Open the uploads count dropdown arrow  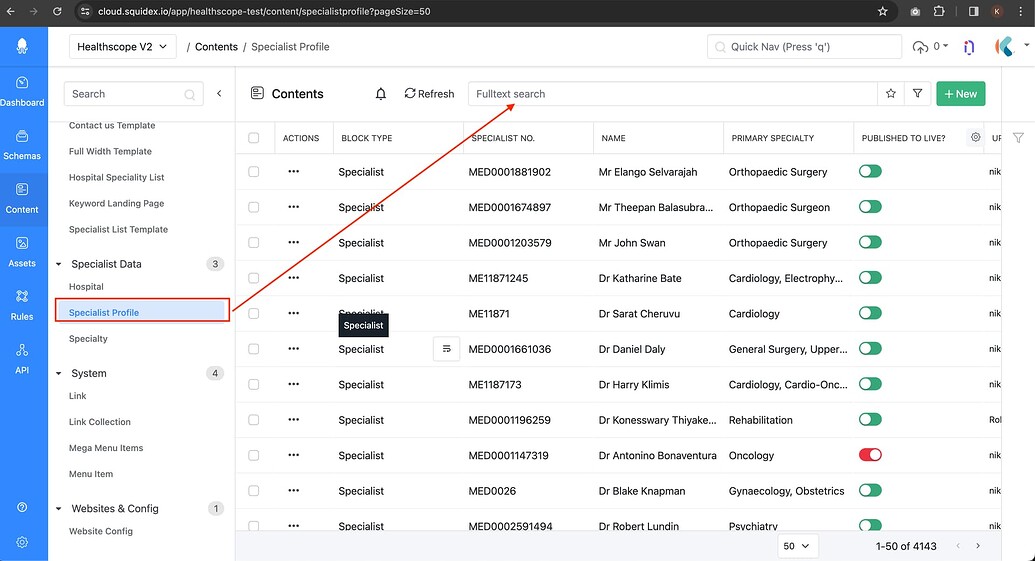(x=945, y=46)
